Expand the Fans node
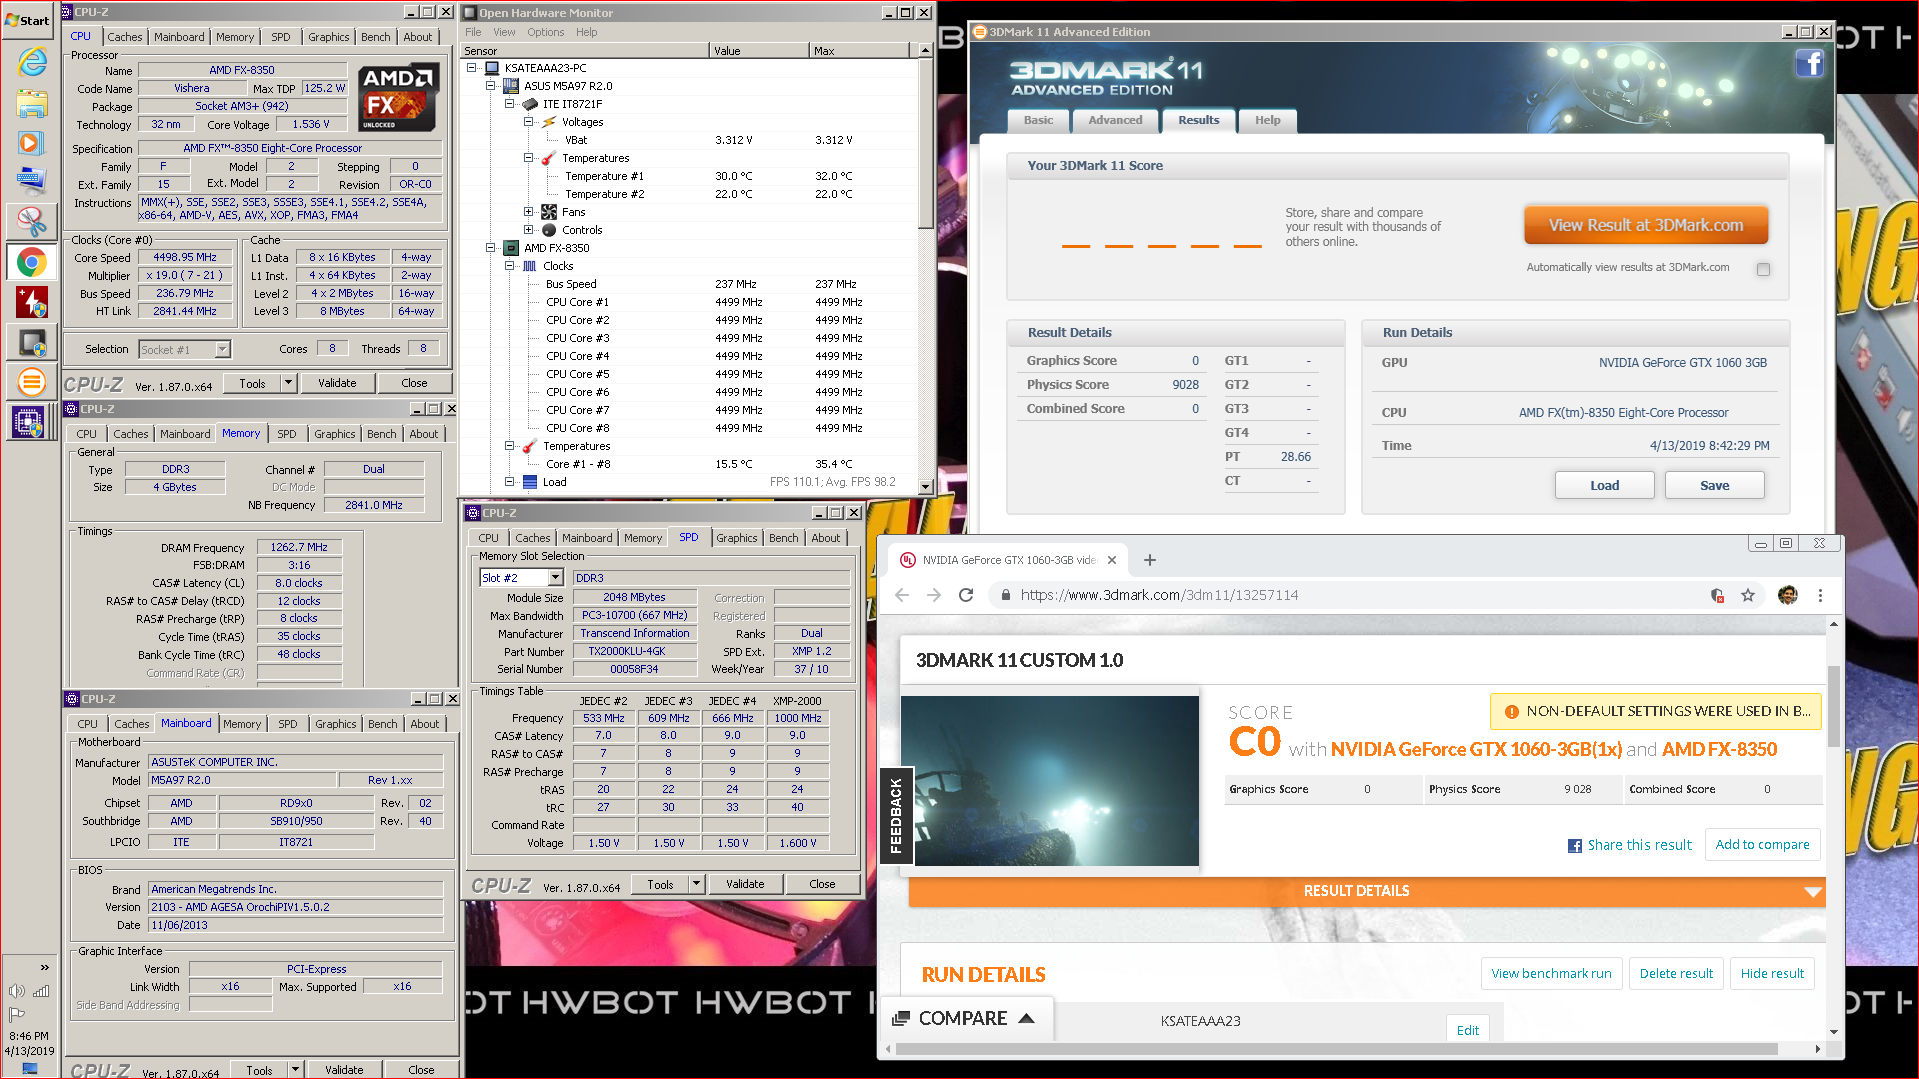Viewport: 1919px width, 1079px height. pyautogui.click(x=529, y=212)
